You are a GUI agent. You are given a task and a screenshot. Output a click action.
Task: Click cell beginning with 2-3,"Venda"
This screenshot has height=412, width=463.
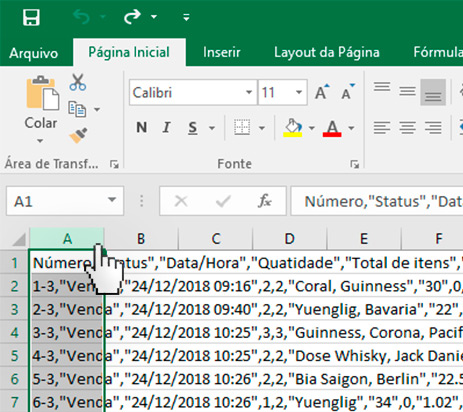point(67,309)
